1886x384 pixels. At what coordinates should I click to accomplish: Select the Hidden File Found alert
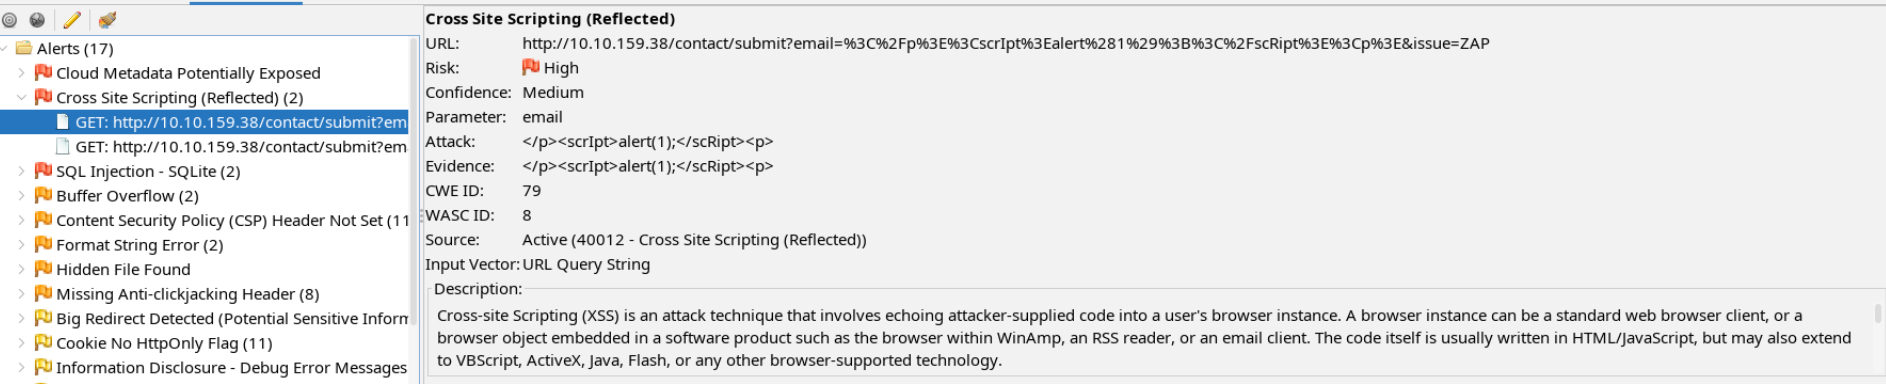(123, 269)
